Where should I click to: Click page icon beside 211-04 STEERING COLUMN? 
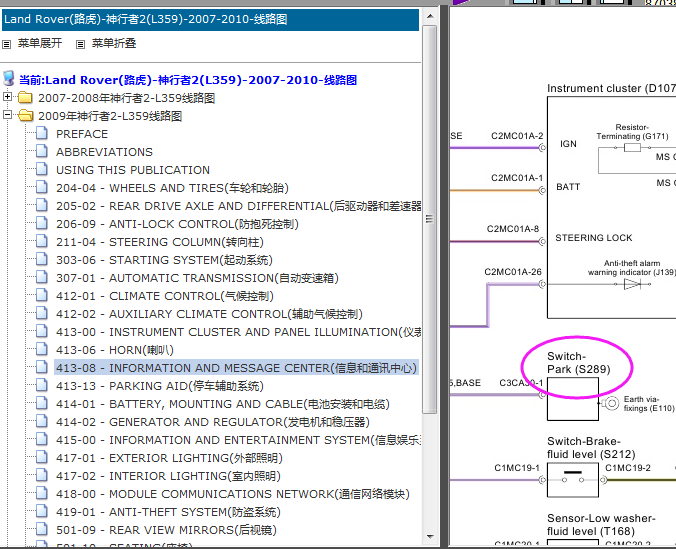[x=42, y=242]
